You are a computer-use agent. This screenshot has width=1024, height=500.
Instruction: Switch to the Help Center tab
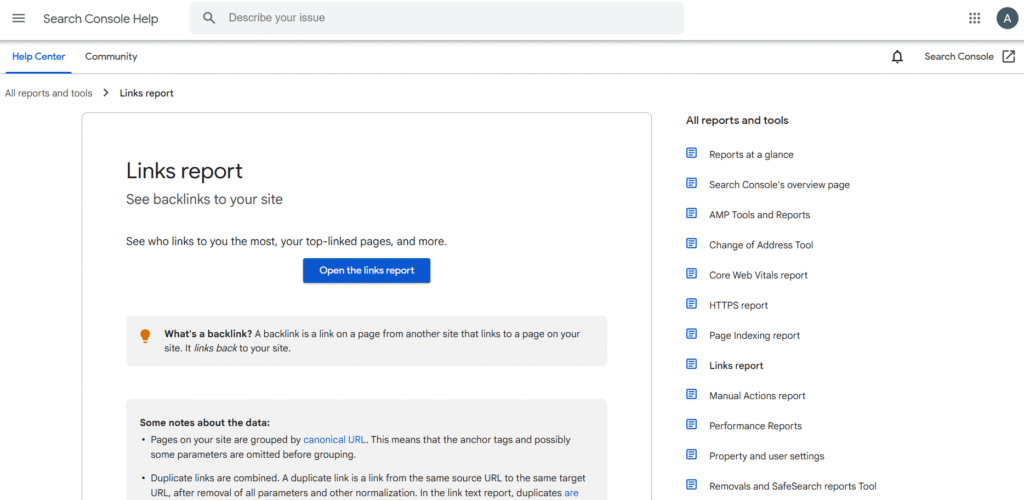click(39, 57)
